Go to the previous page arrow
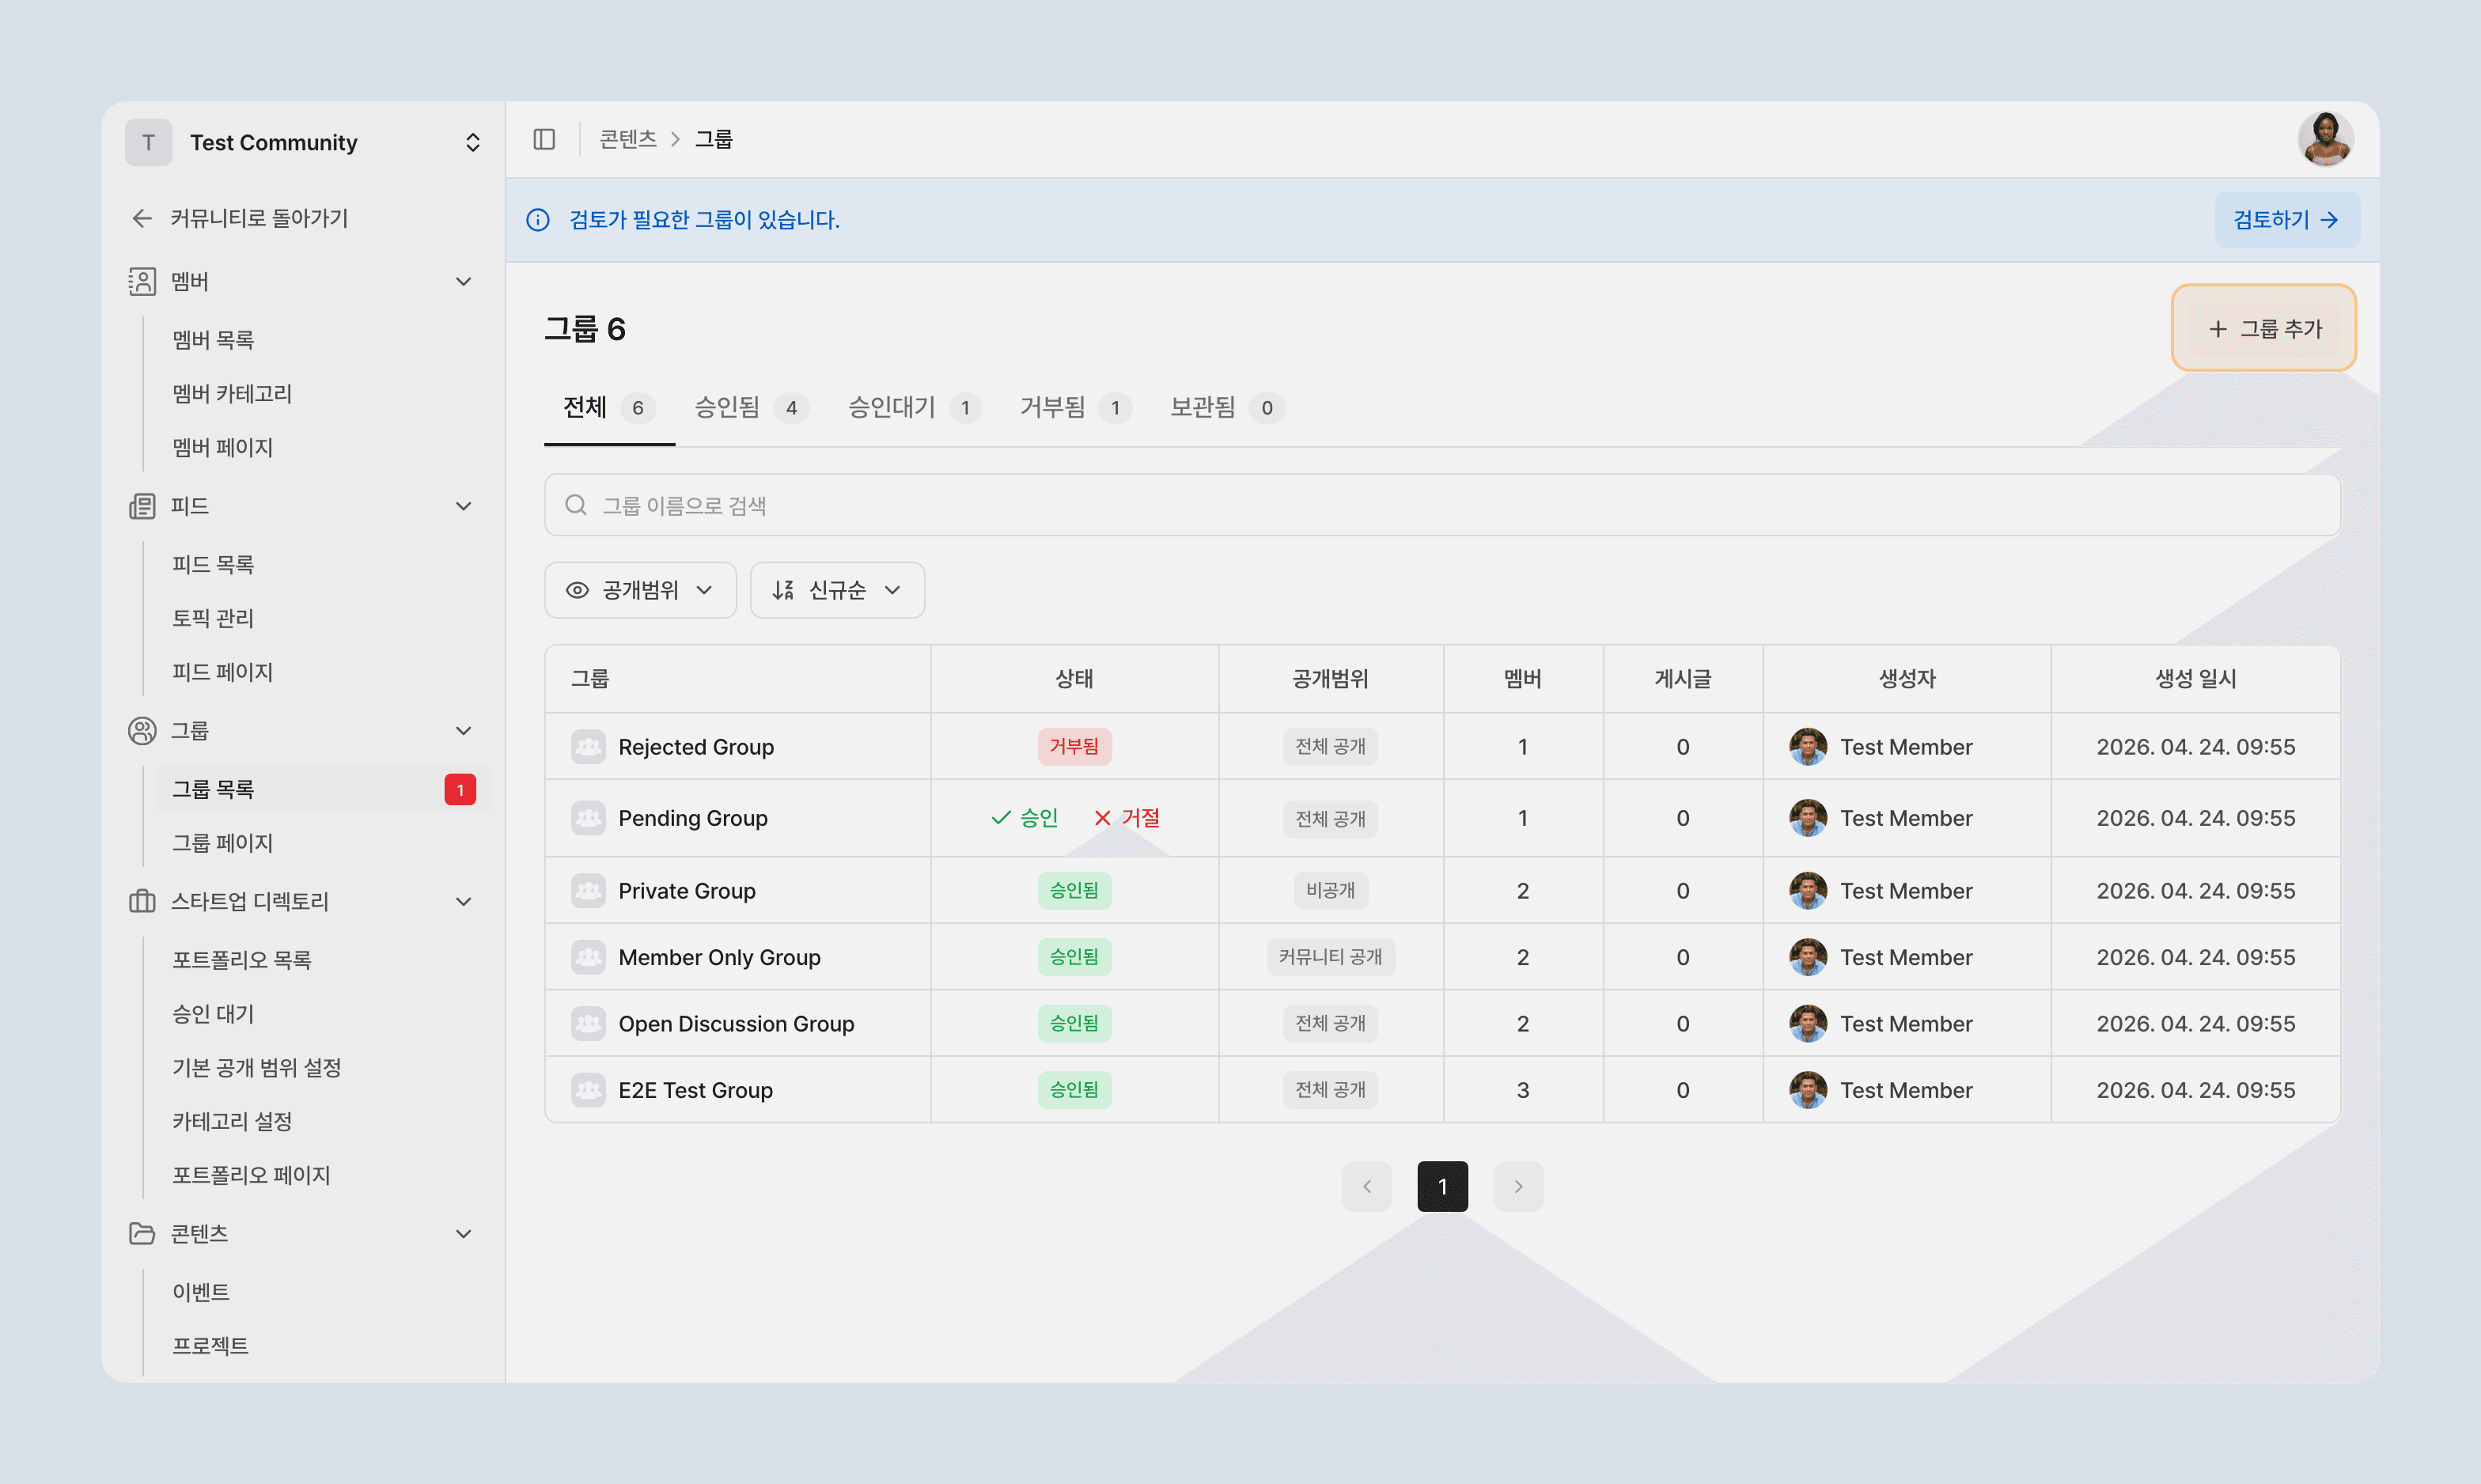The height and width of the screenshot is (1484, 2481). click(1367, 1187)
